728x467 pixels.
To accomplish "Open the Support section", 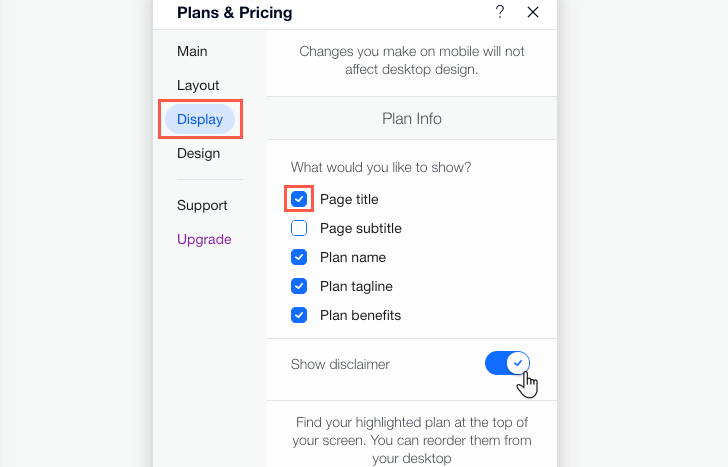I will pos(202,205).
